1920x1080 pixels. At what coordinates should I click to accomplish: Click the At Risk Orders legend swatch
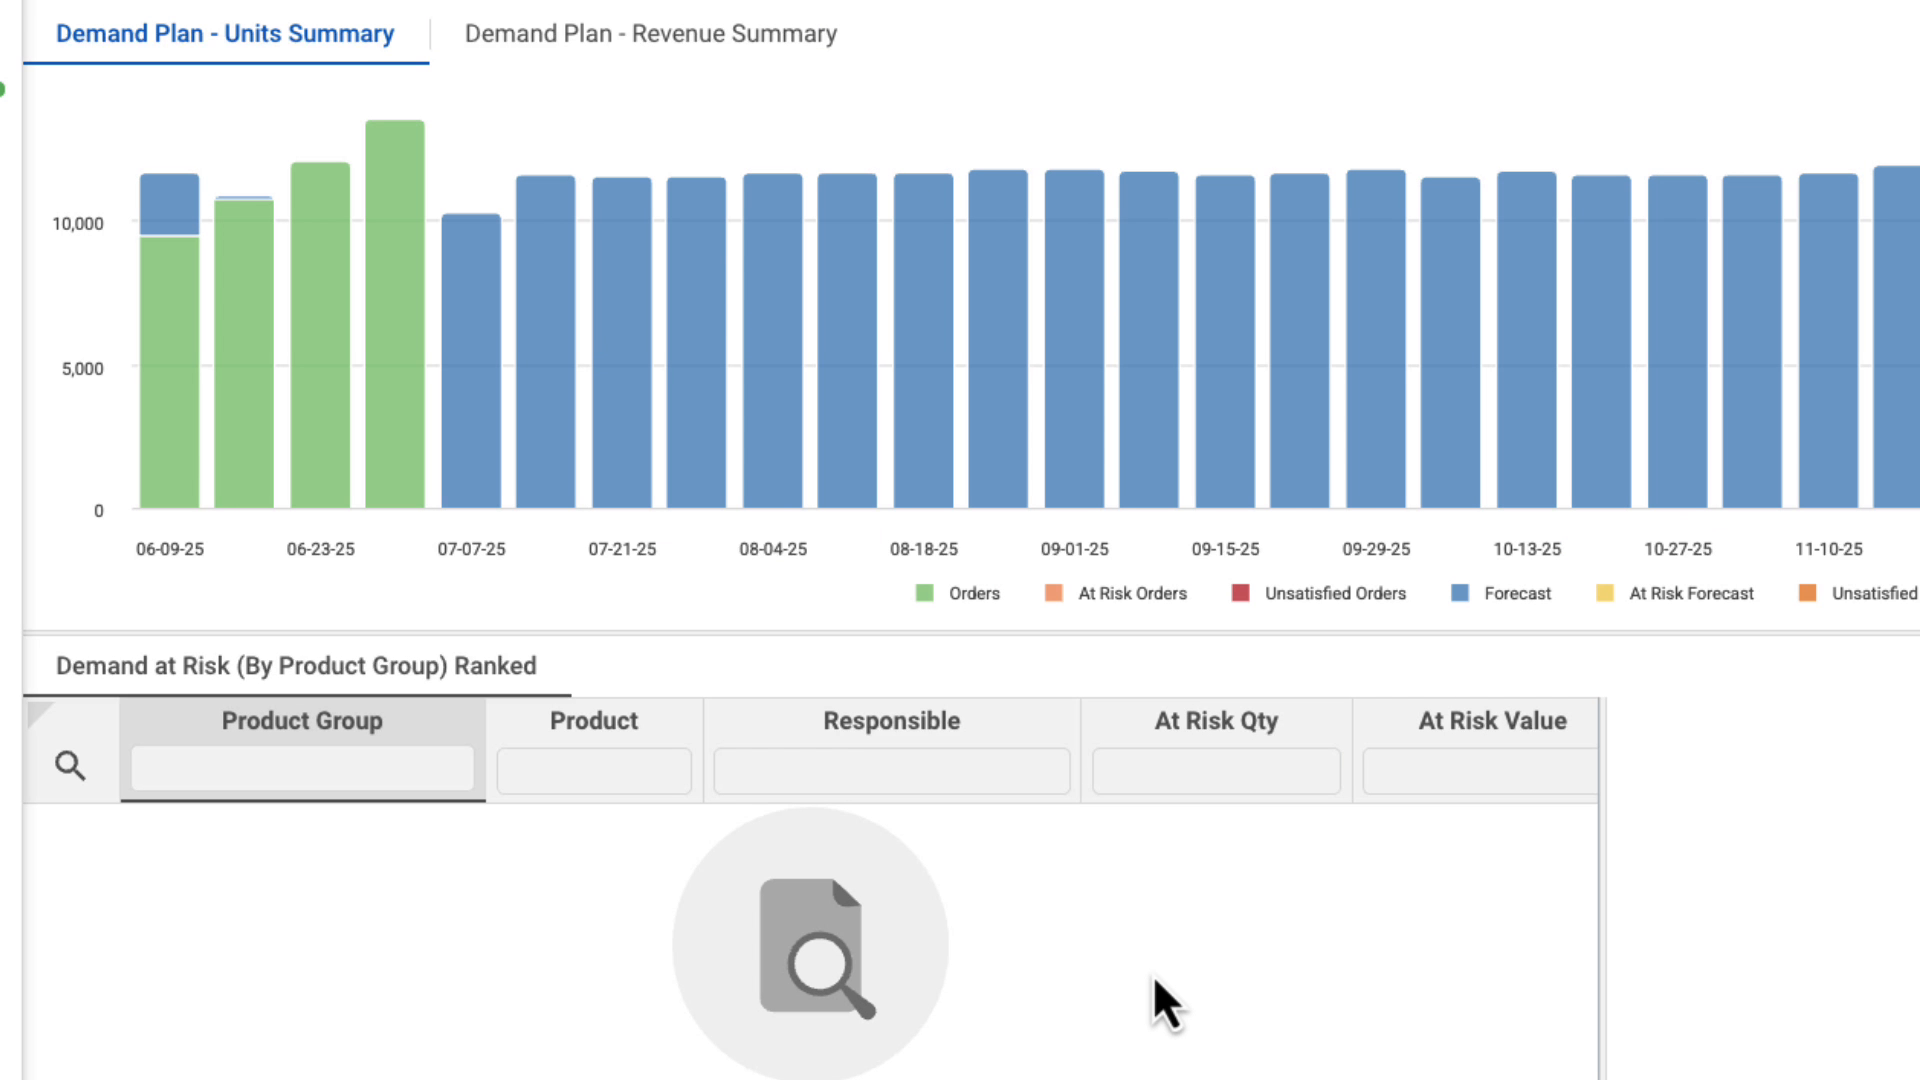pos(1052,593)
